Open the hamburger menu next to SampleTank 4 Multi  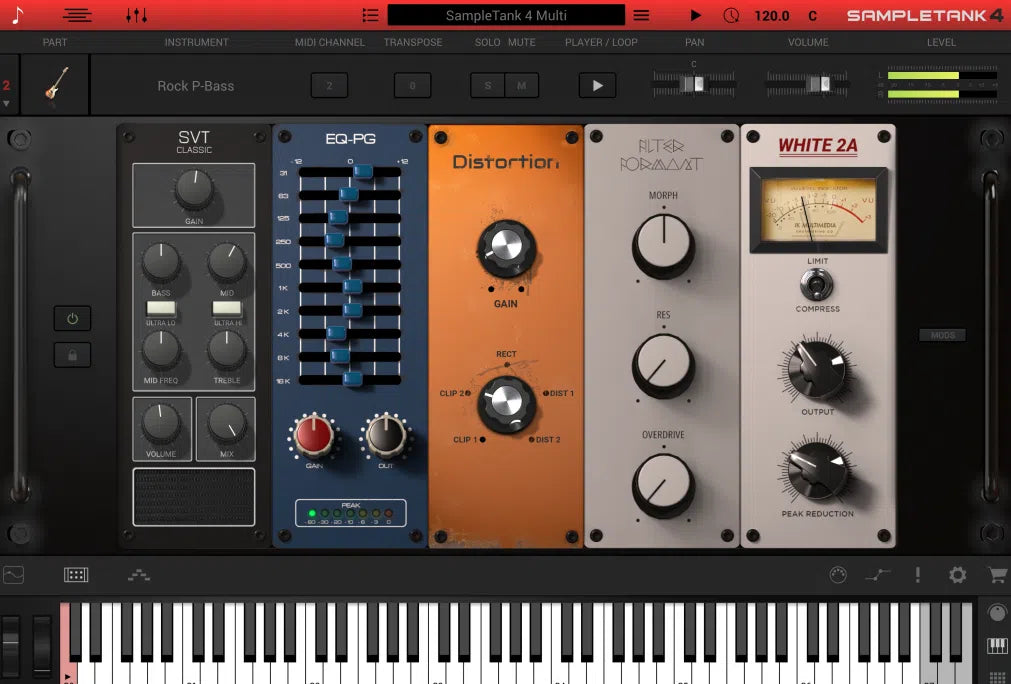pos(641,15)
